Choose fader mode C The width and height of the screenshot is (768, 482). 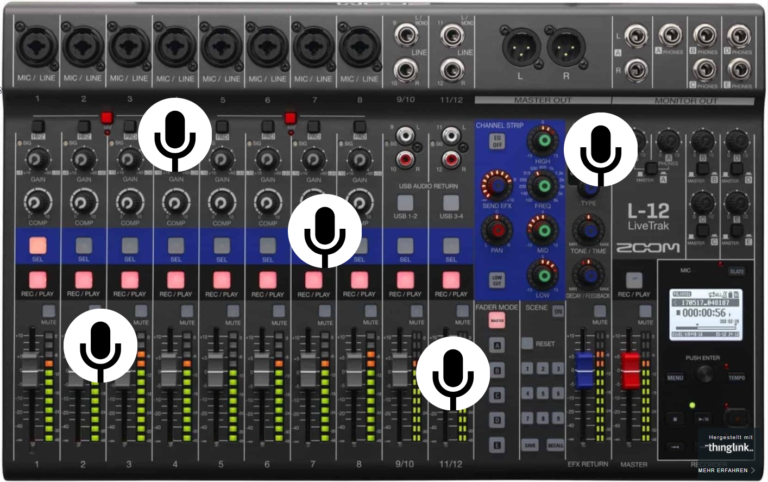pos(497,395)
